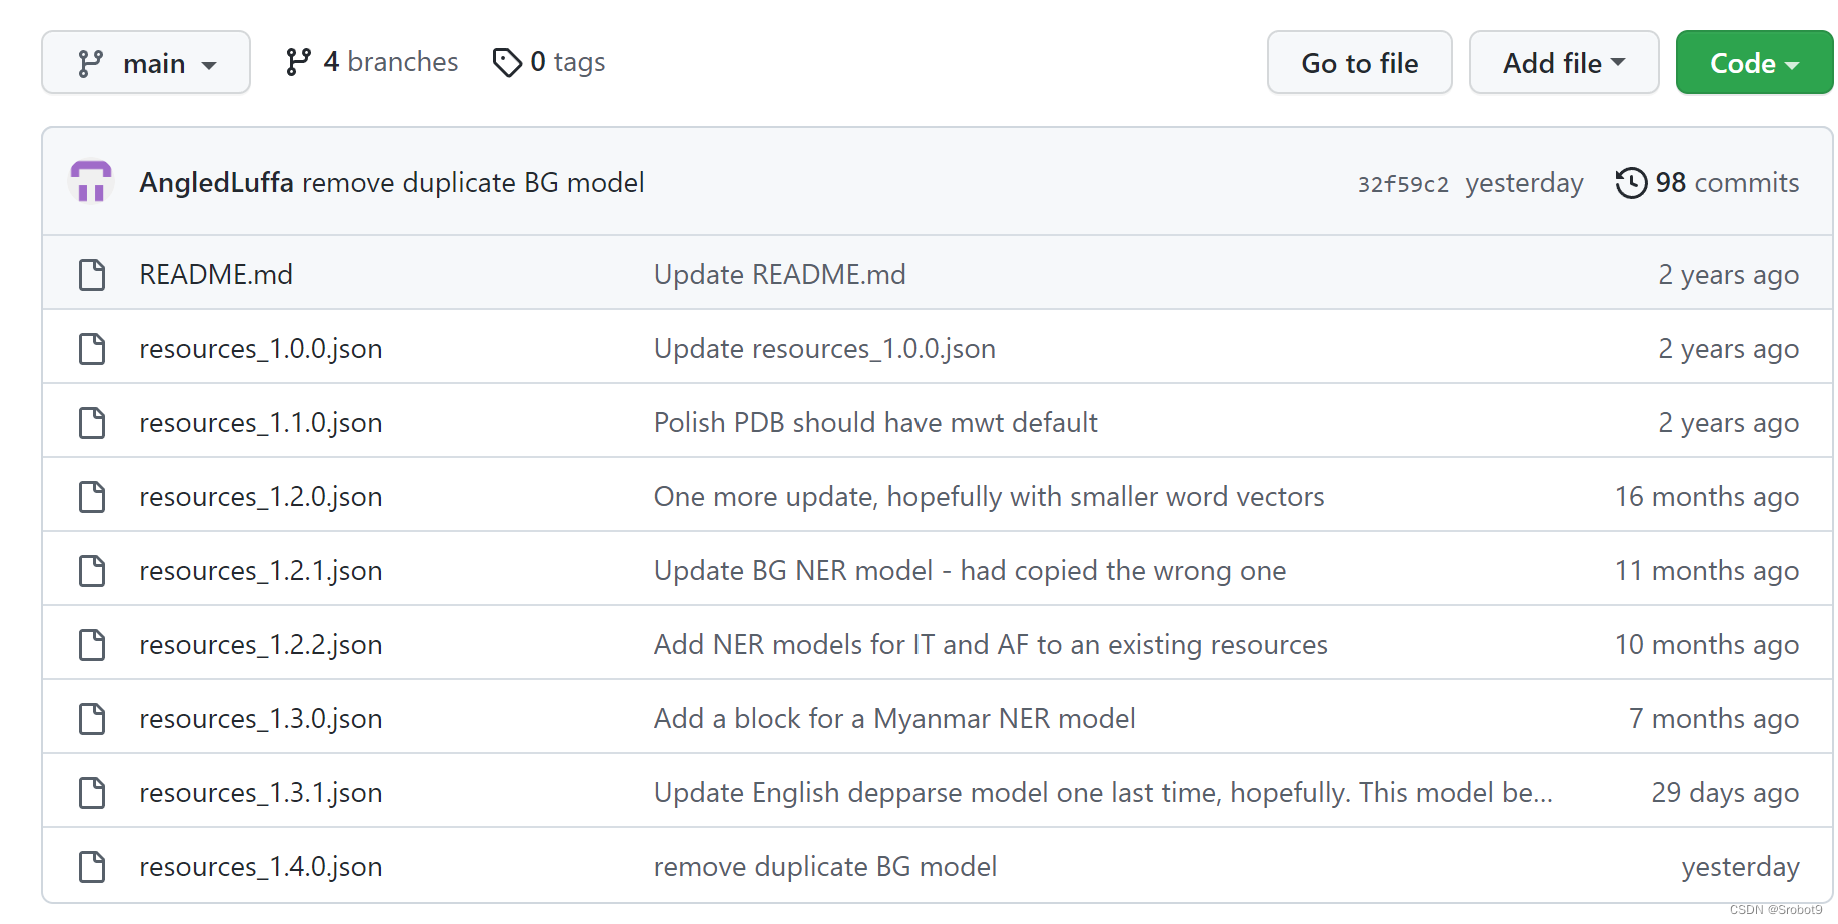Open the resources_1.3.0.json file

[261, 719]
